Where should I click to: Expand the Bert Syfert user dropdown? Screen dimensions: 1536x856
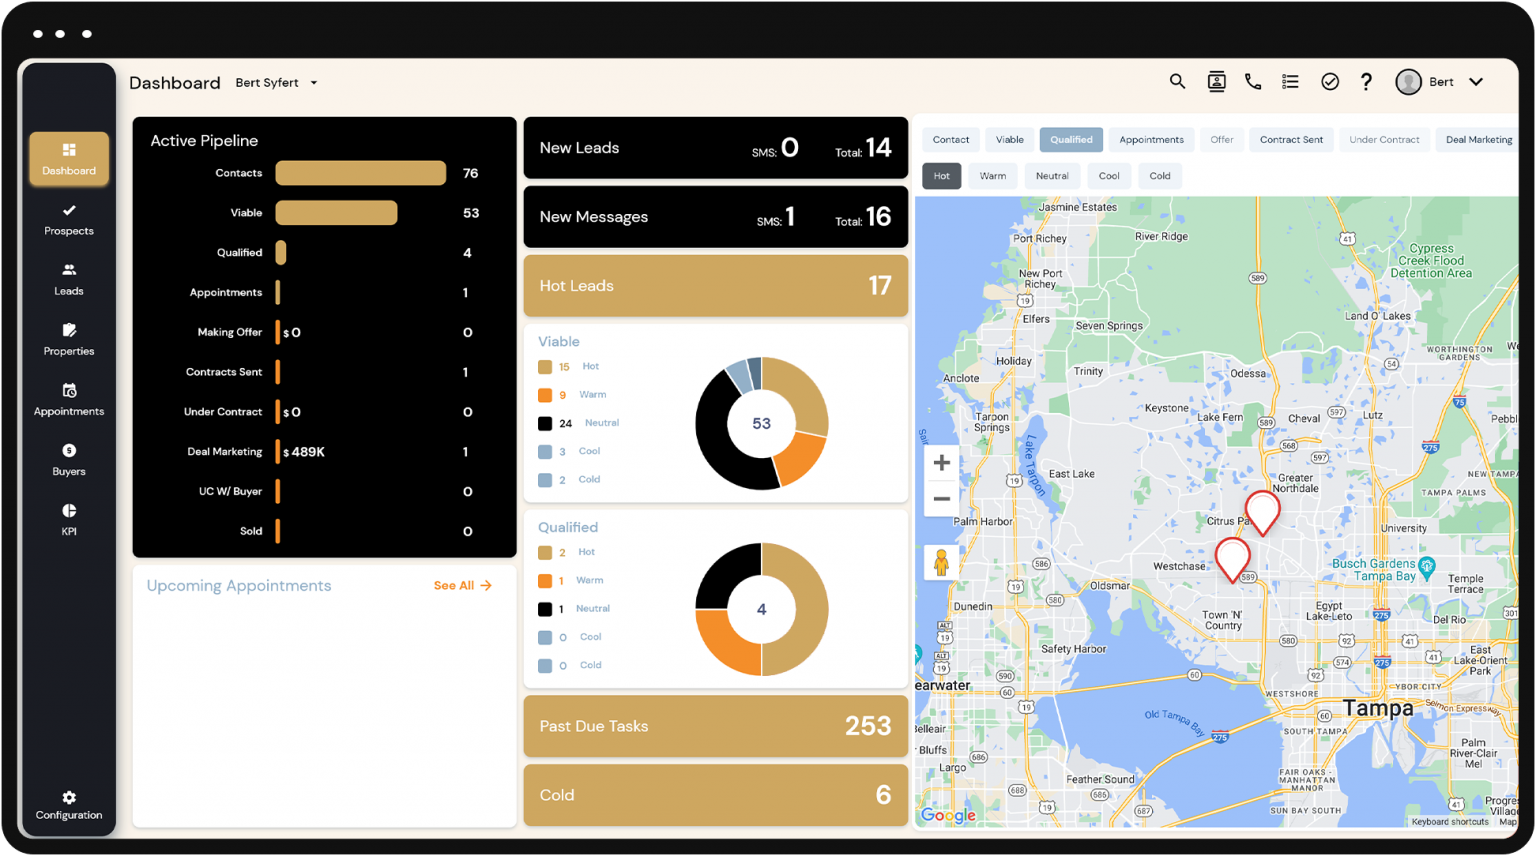pos(277,83)
